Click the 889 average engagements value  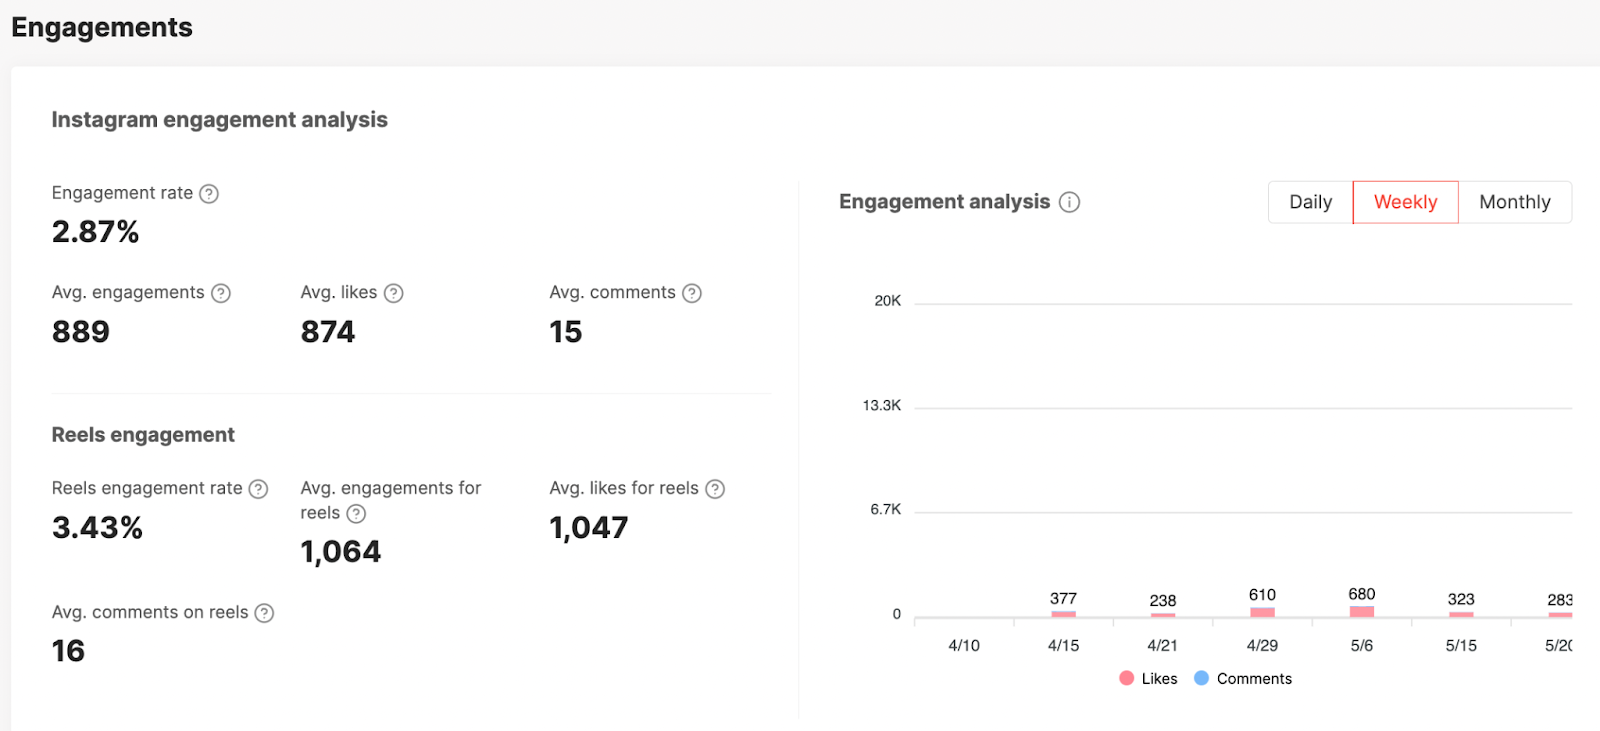[x=81, y=332]
